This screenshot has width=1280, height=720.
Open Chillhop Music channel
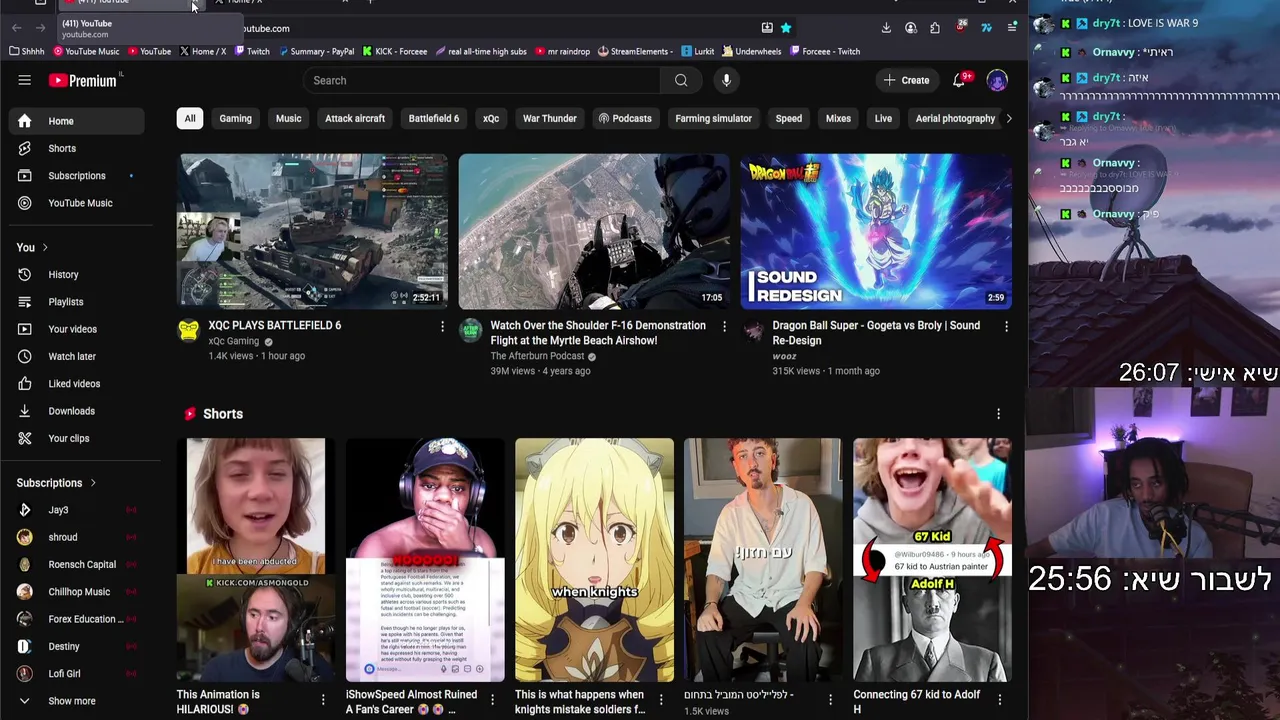77,592
